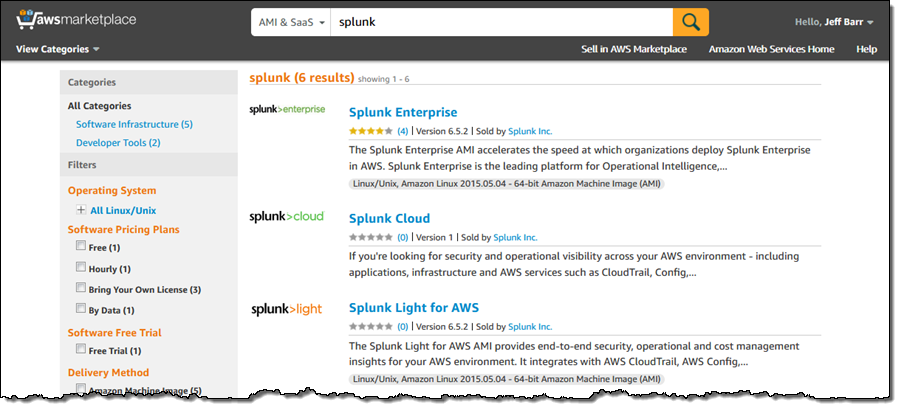This screenshot has height=409, width=900.
Task: Open the Help menu item
Action: [x=866, y=49]
